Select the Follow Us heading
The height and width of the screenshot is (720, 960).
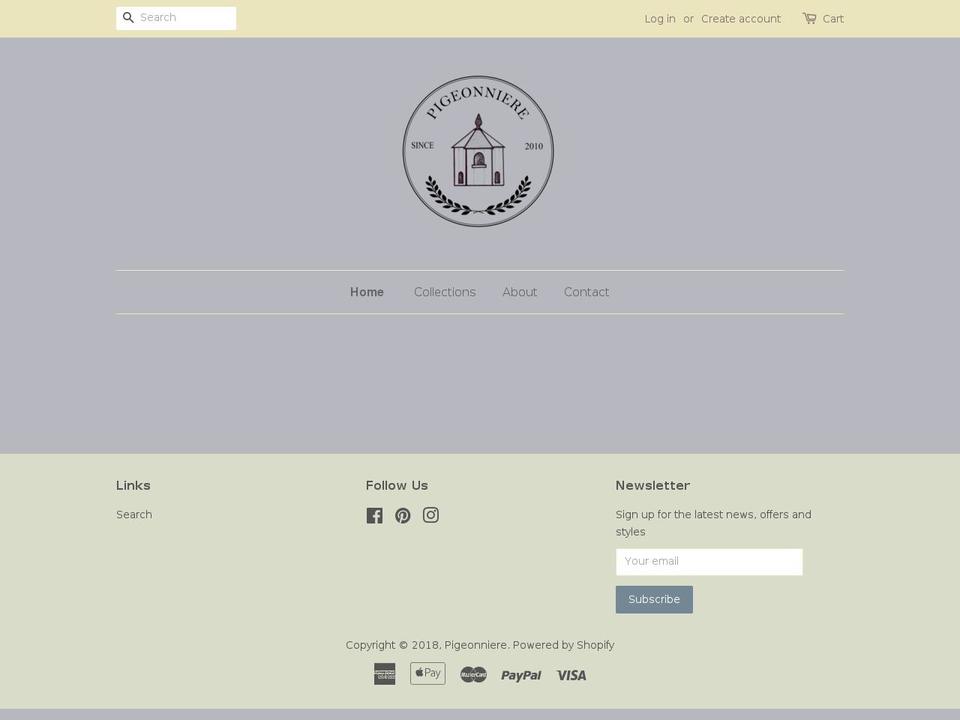click(397, 486)
